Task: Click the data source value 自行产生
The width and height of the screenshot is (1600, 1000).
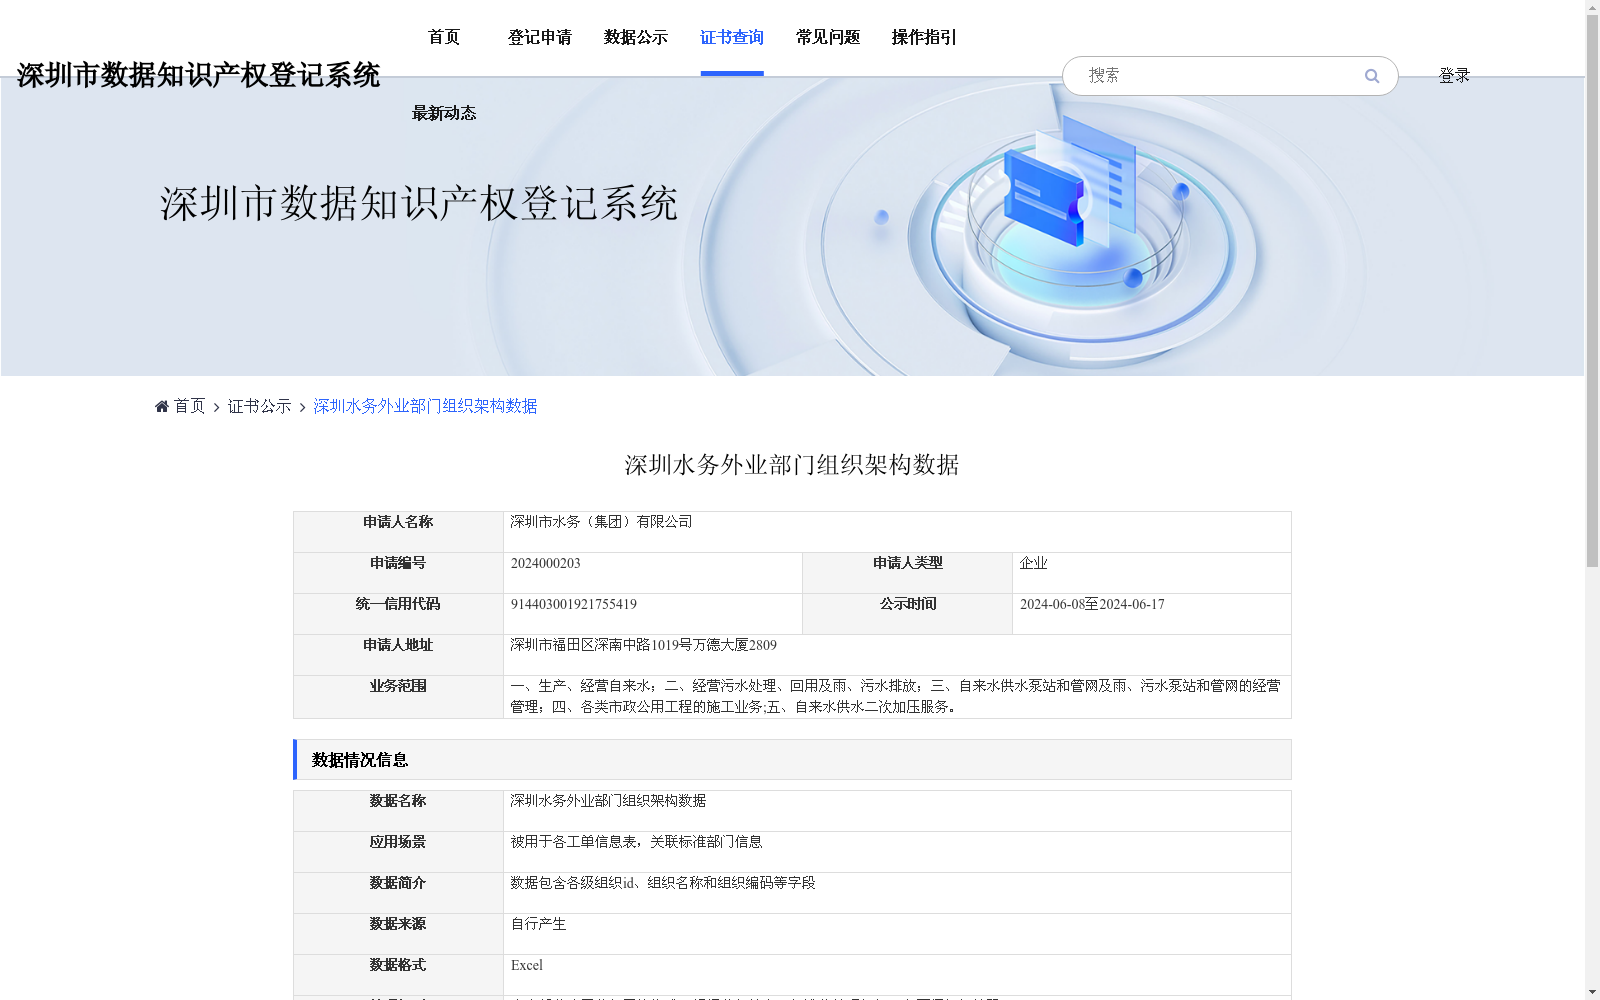Action: click(x=538, y=924)
